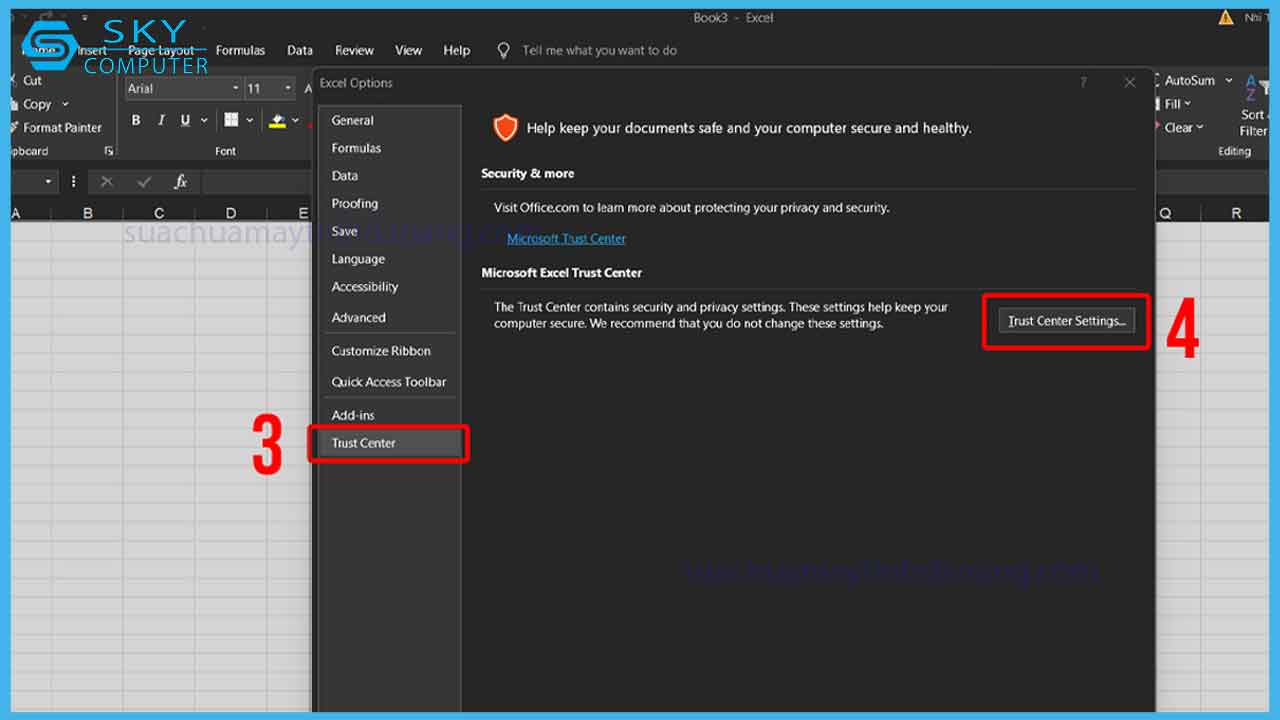Viewport: 1280px width, 720px height.
Task: Click into the formula bar input
Action: tap(258, 182)
